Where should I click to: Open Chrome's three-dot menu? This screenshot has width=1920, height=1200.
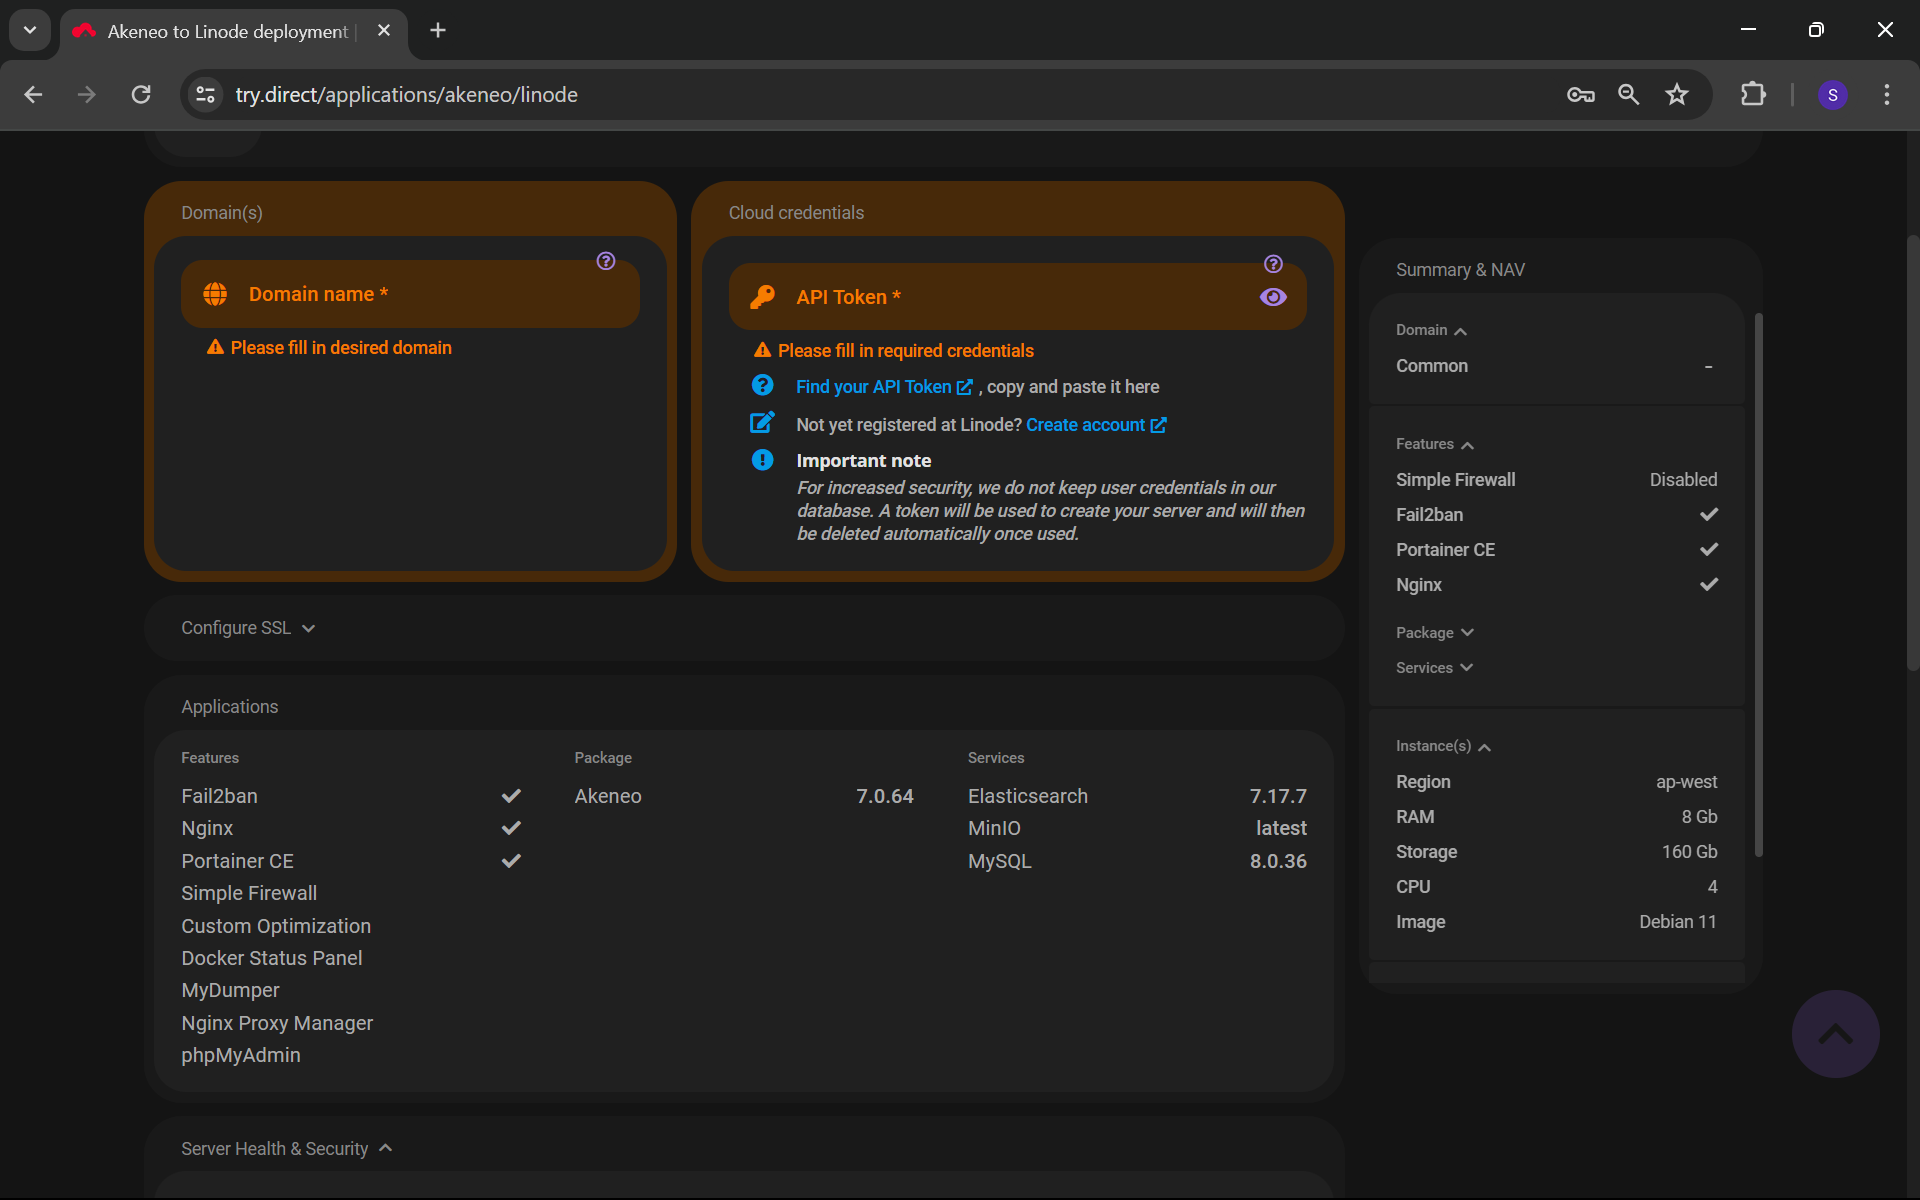[x=1886, y=94]
